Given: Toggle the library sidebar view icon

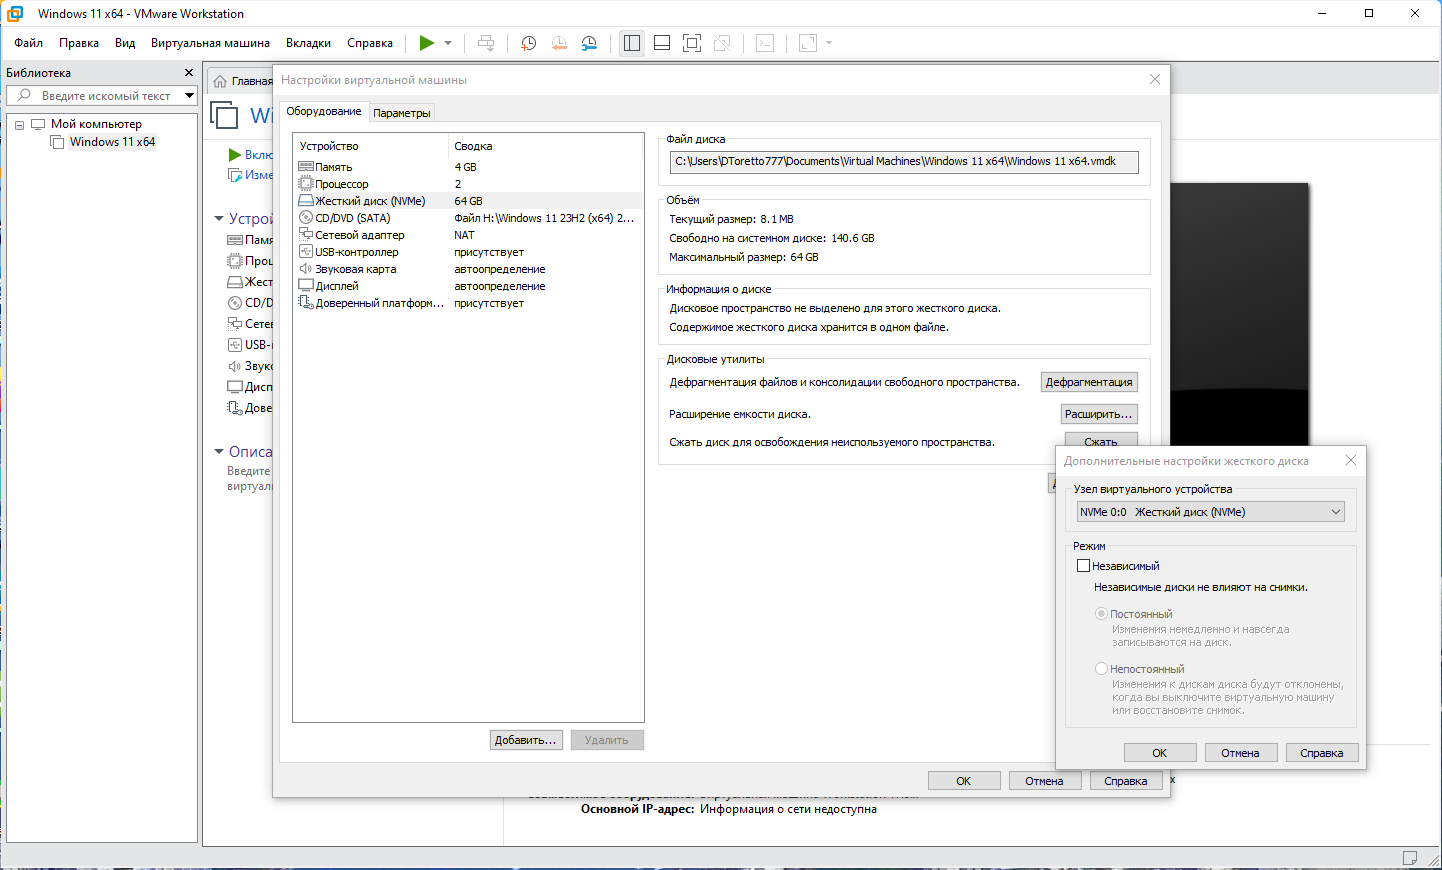Looking at the screenshot, I should click(x=632, y=43).
